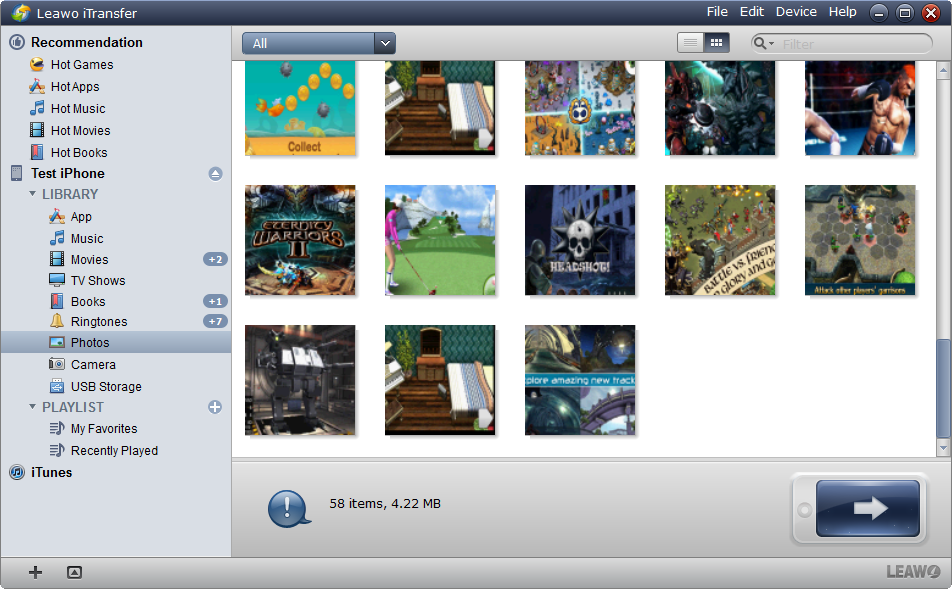Click the +1 badge beside Books
The height and width of the screenshot is (589, 952).
pyautogui.click(x=215, y=302)
